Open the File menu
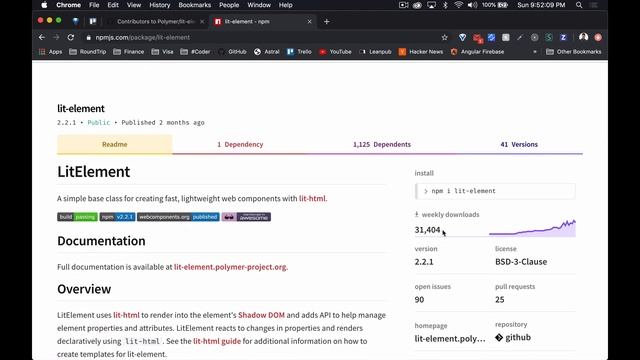Screen dimensions: 640x360 tap(94, 5)
